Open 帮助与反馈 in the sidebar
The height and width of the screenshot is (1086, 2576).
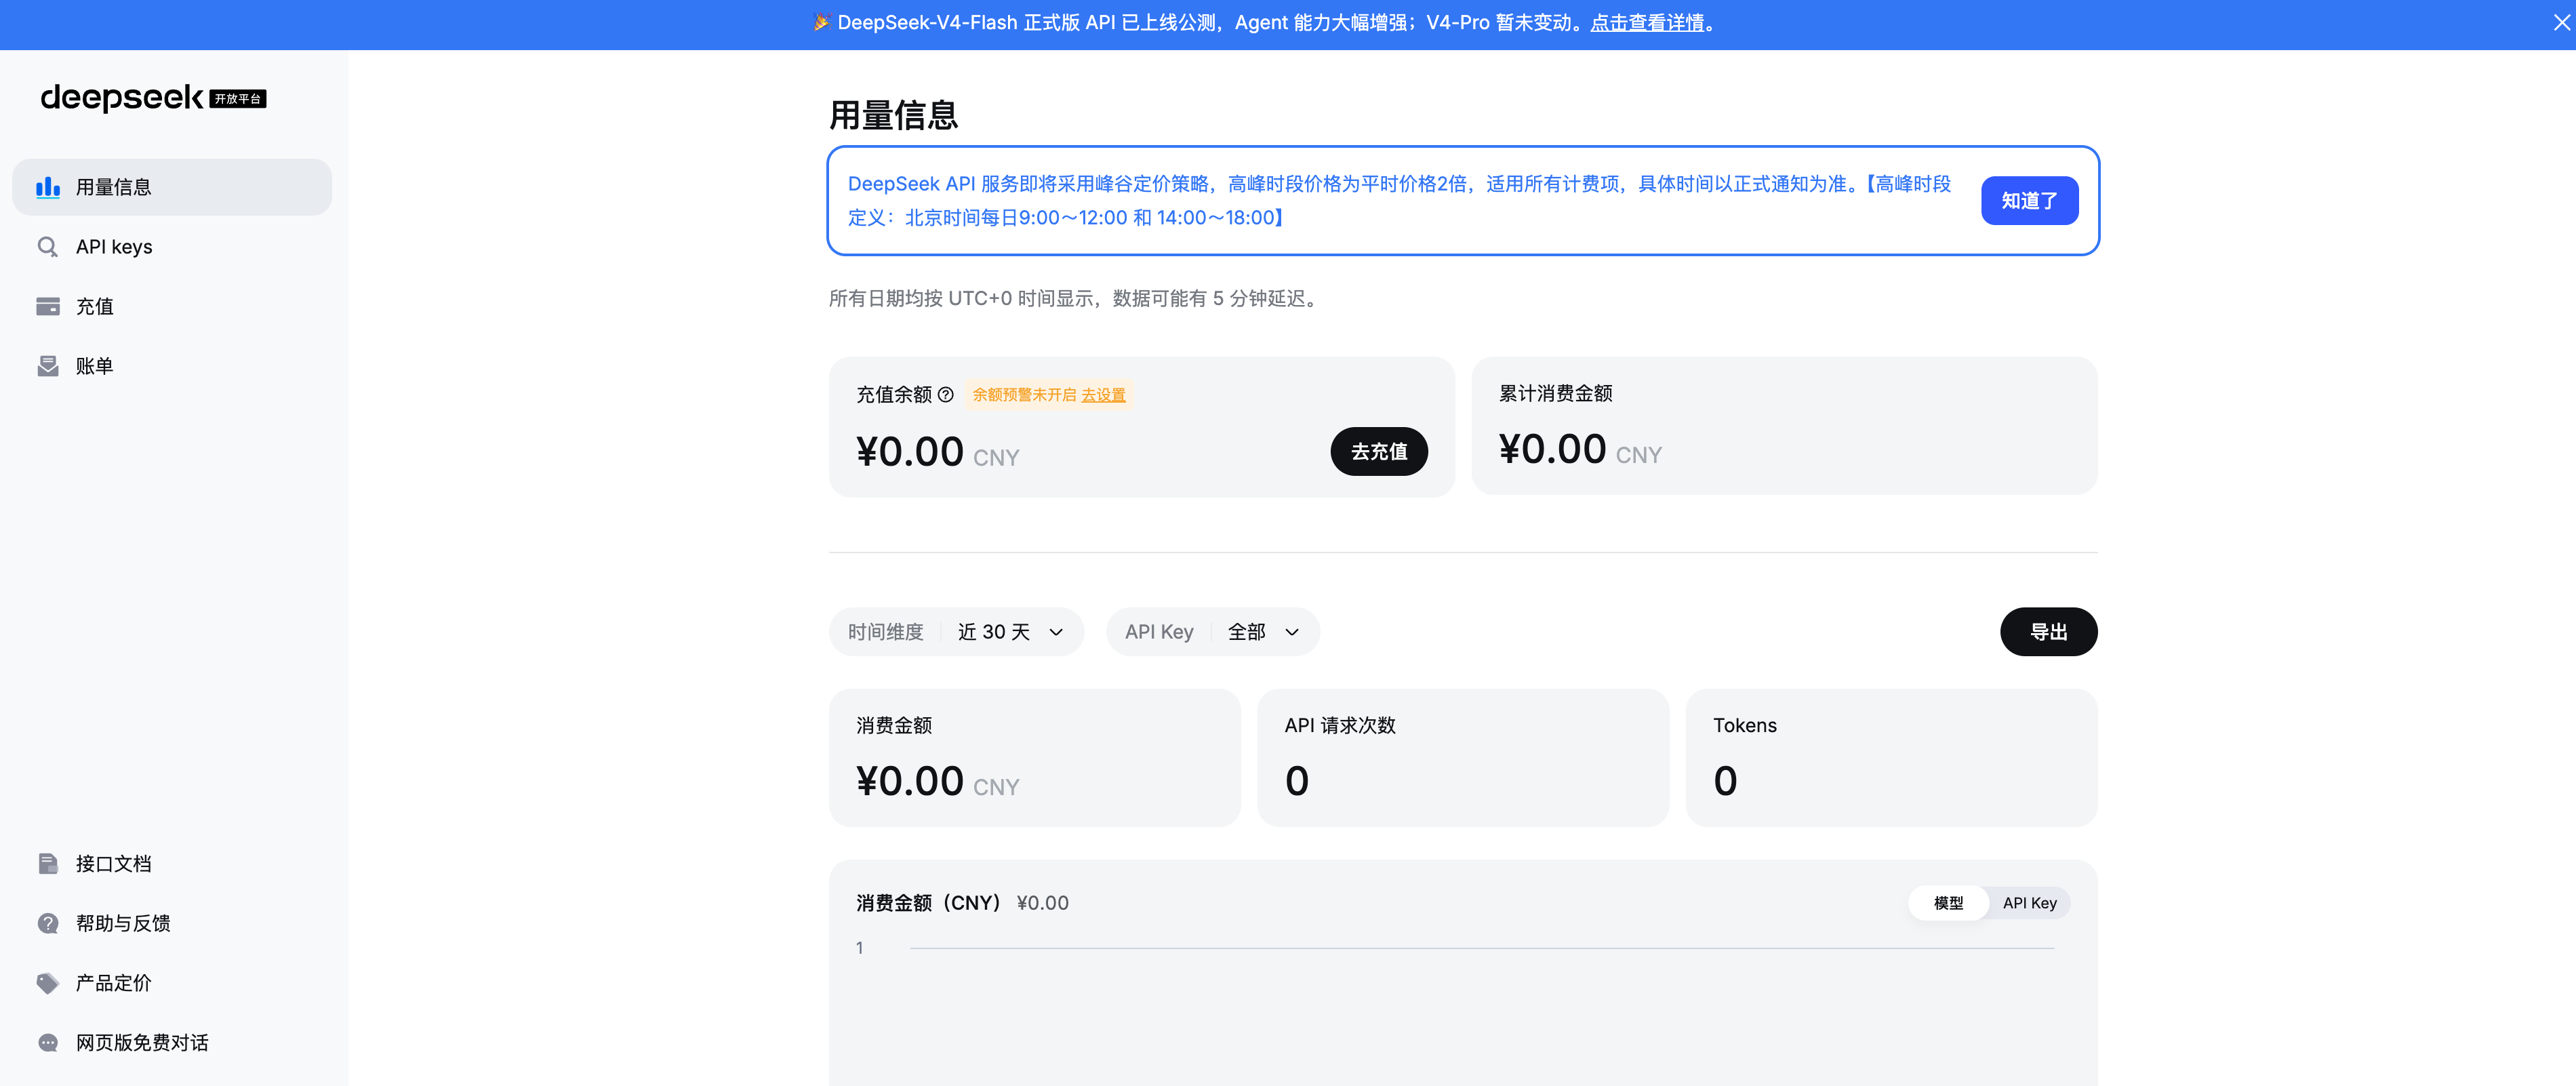[172, 923]
